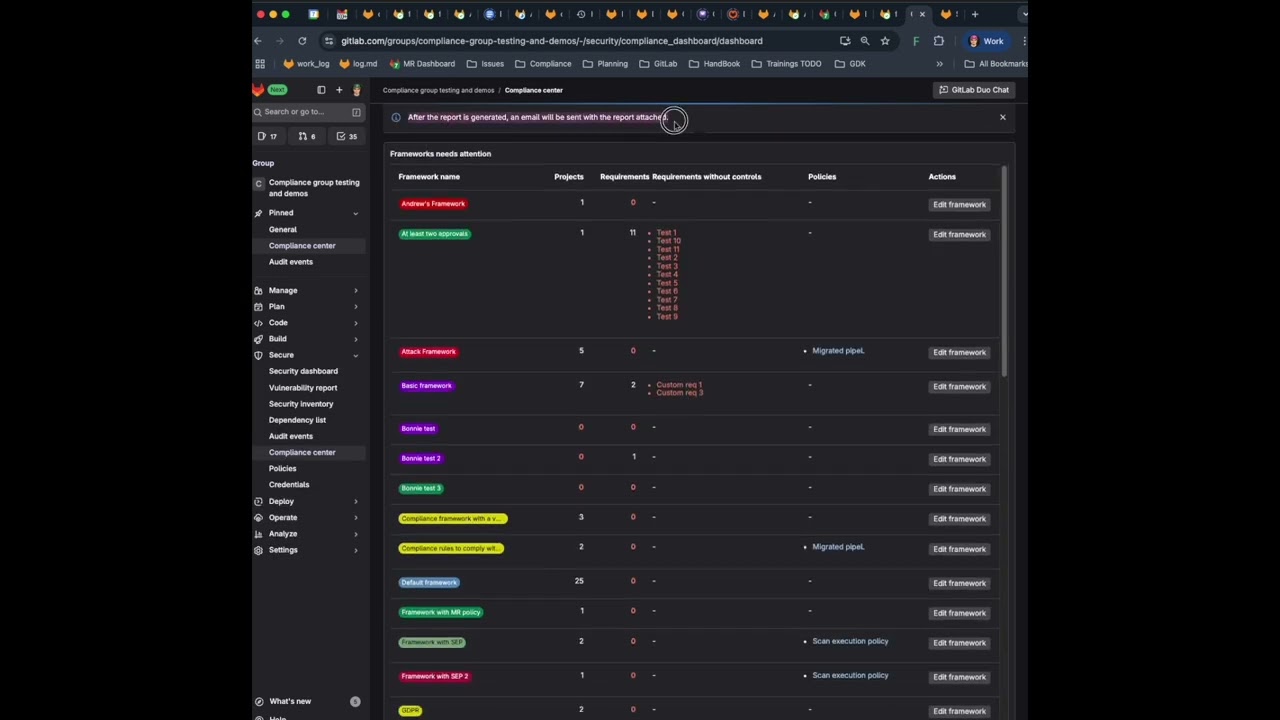Expand the Deploy sidebar section
Screen dimensions: 1280x720
[x=307, y=501]
